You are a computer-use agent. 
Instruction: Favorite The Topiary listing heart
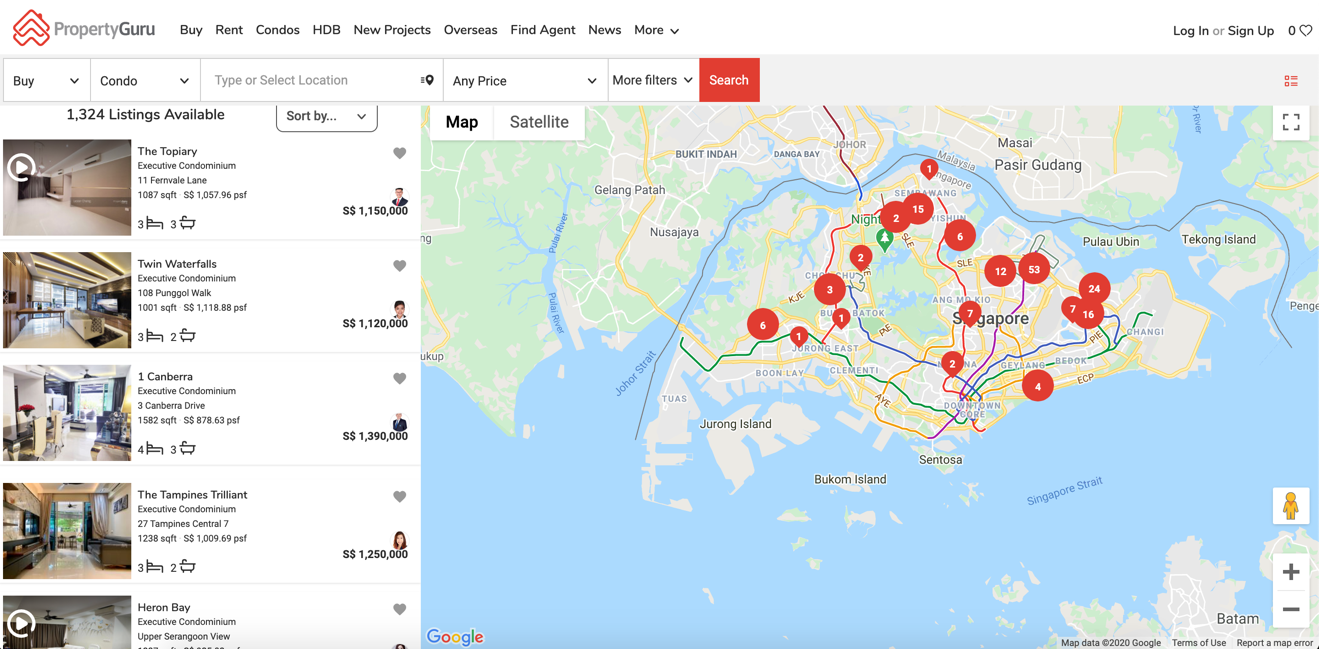pos(400,153)
